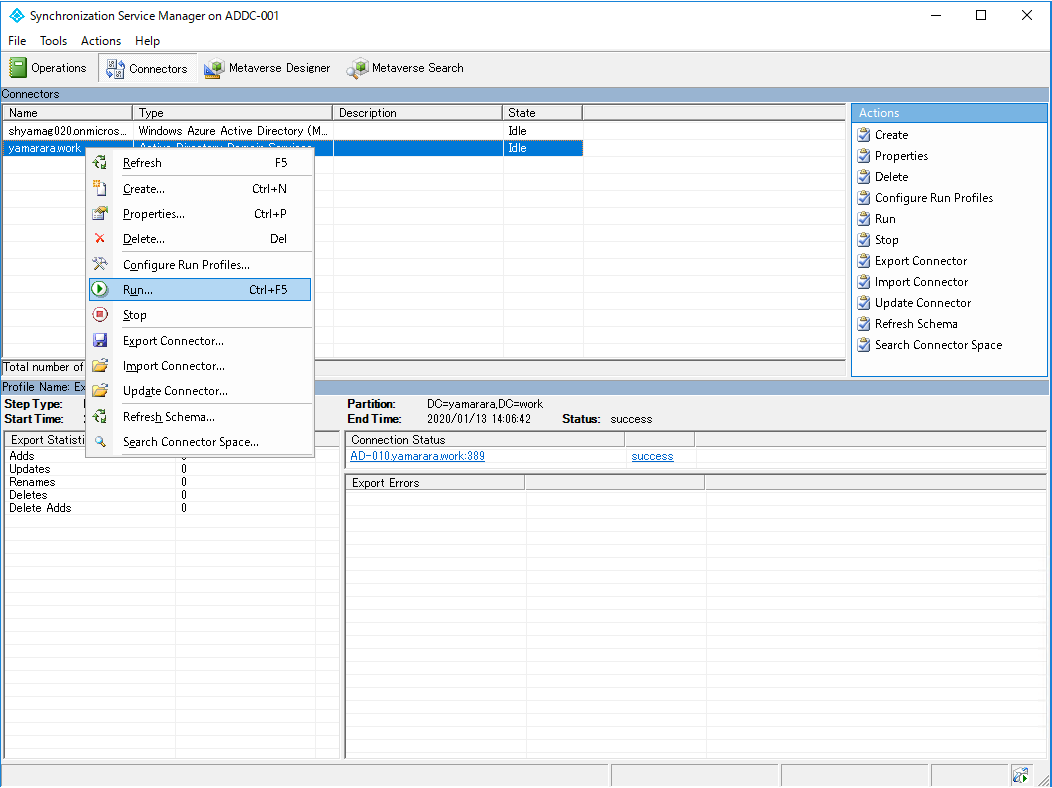Click the Import Connector folder icon
Image resolution: width=1052 pixels, height=788 pixels.
tap(100, 365)
